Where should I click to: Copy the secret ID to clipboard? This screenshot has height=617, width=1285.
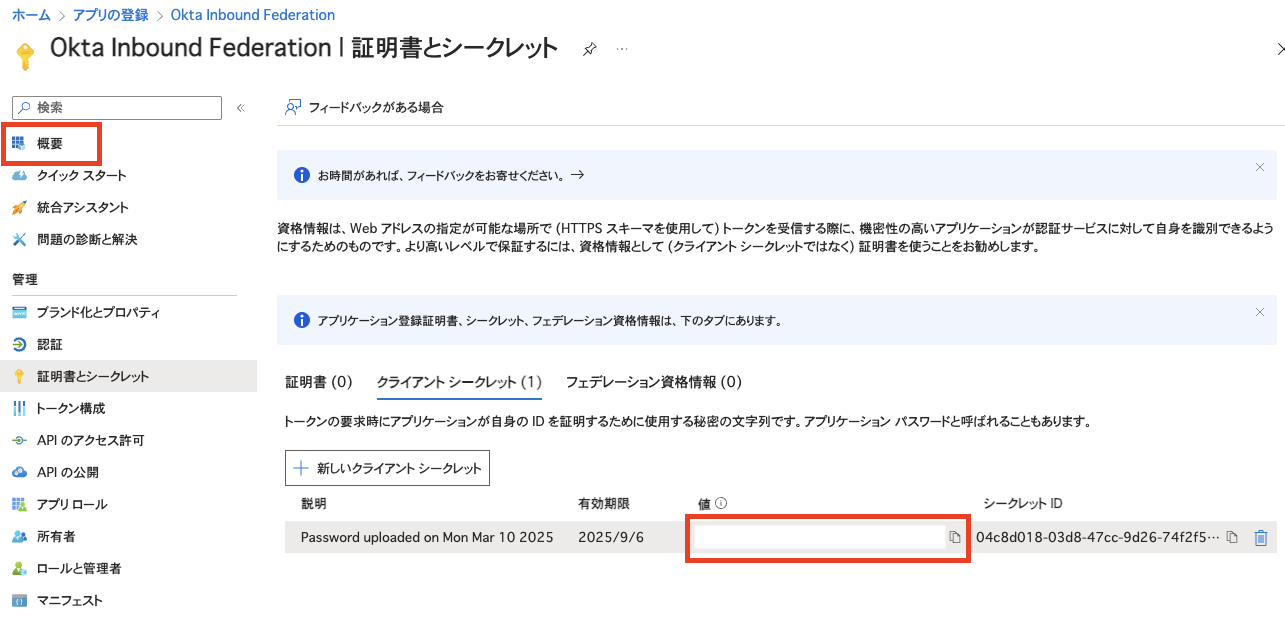click(1232, 538)
